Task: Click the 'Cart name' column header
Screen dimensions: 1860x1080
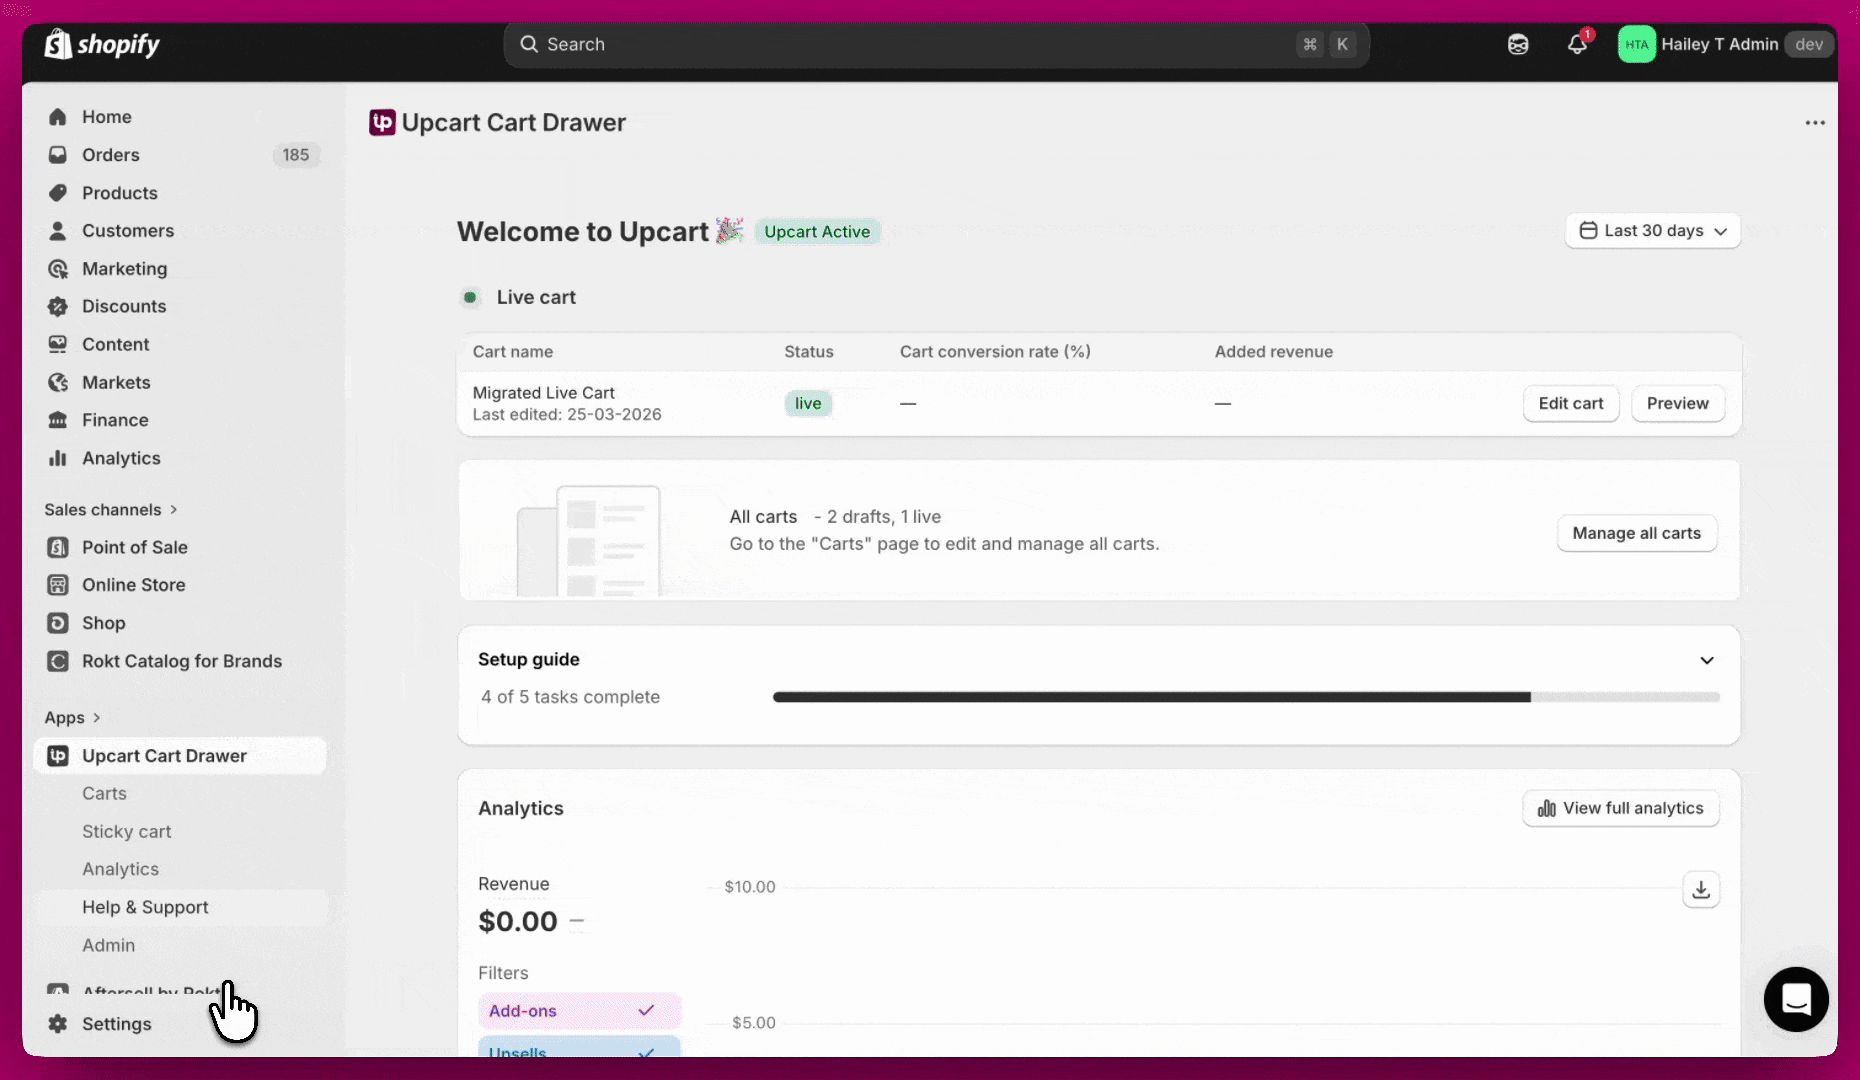Action: pyautogui.click(x=512, y=351)
